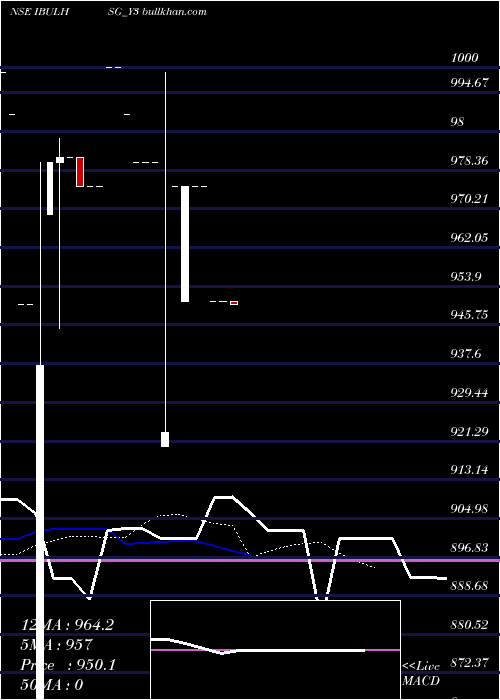This screenshot has width=500, height=700.
Task: Click the 970.21 price level label
Action: point(469,199)
